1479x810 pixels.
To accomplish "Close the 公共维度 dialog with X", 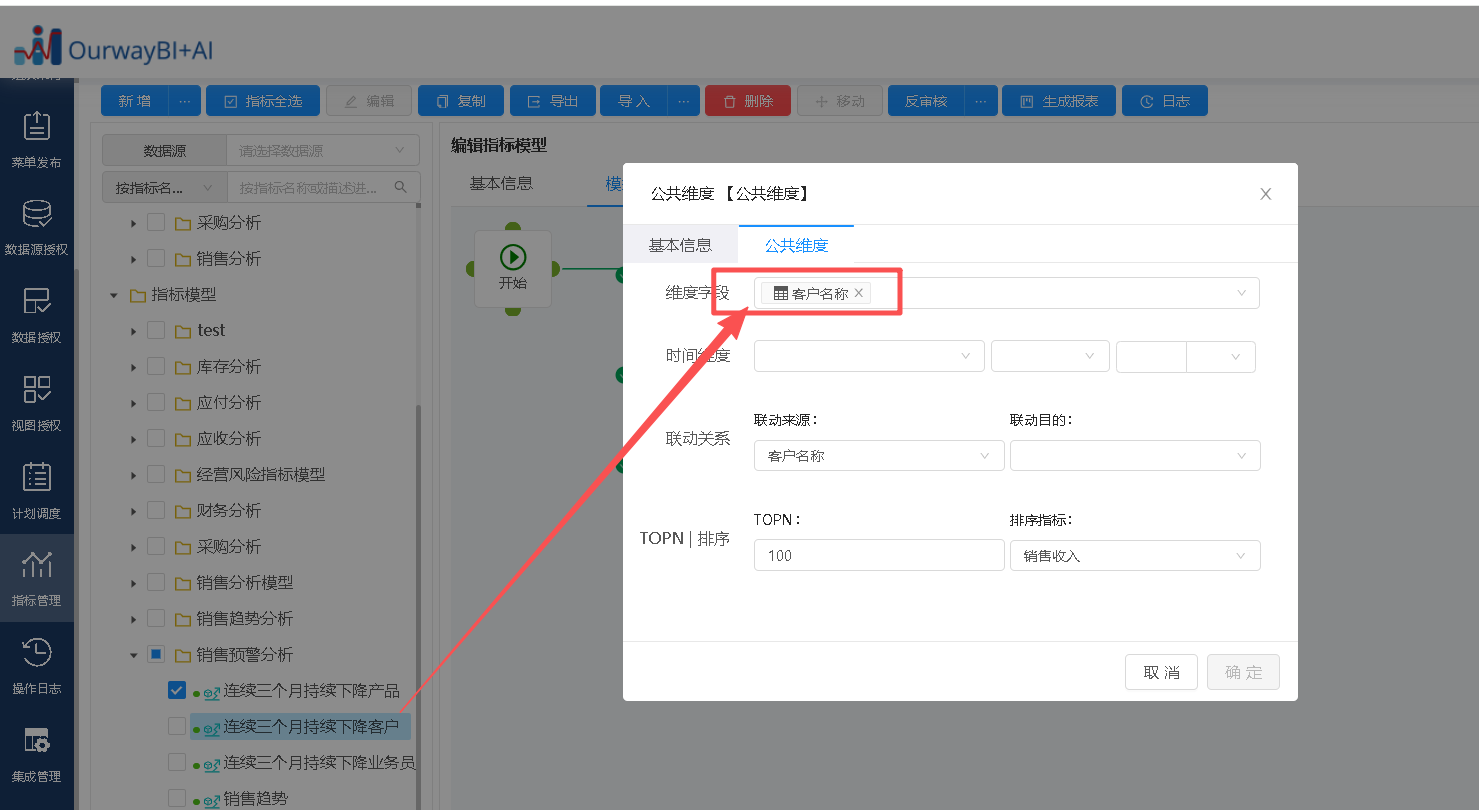I will click(1265, 194).
